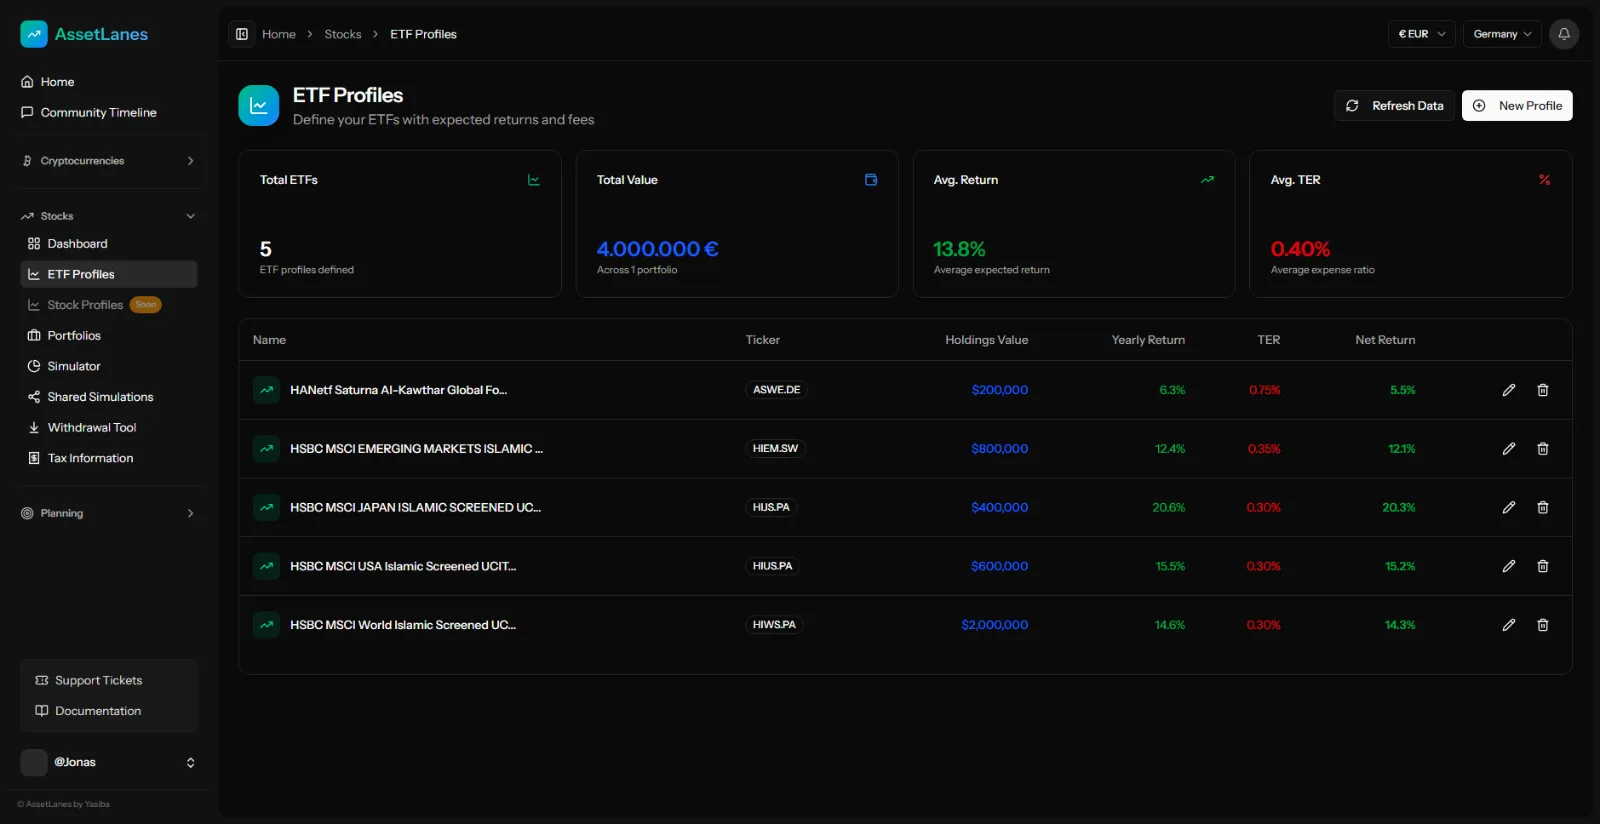
Task: Open the Withdrawal Tool
Action: click(109, 428)
